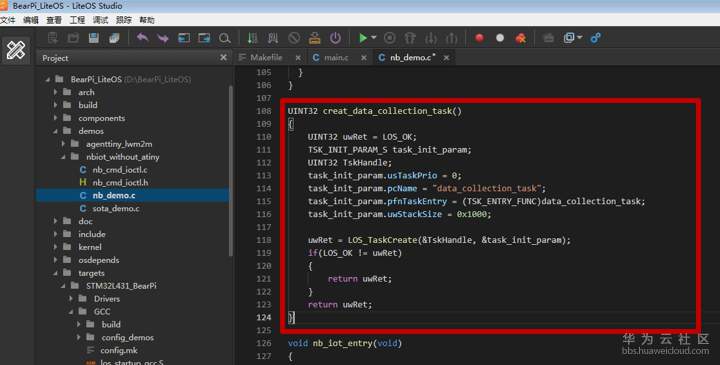Click the Project panel vertical scrollbar
Screen dimensions: 720x365
tap(231, 170)
